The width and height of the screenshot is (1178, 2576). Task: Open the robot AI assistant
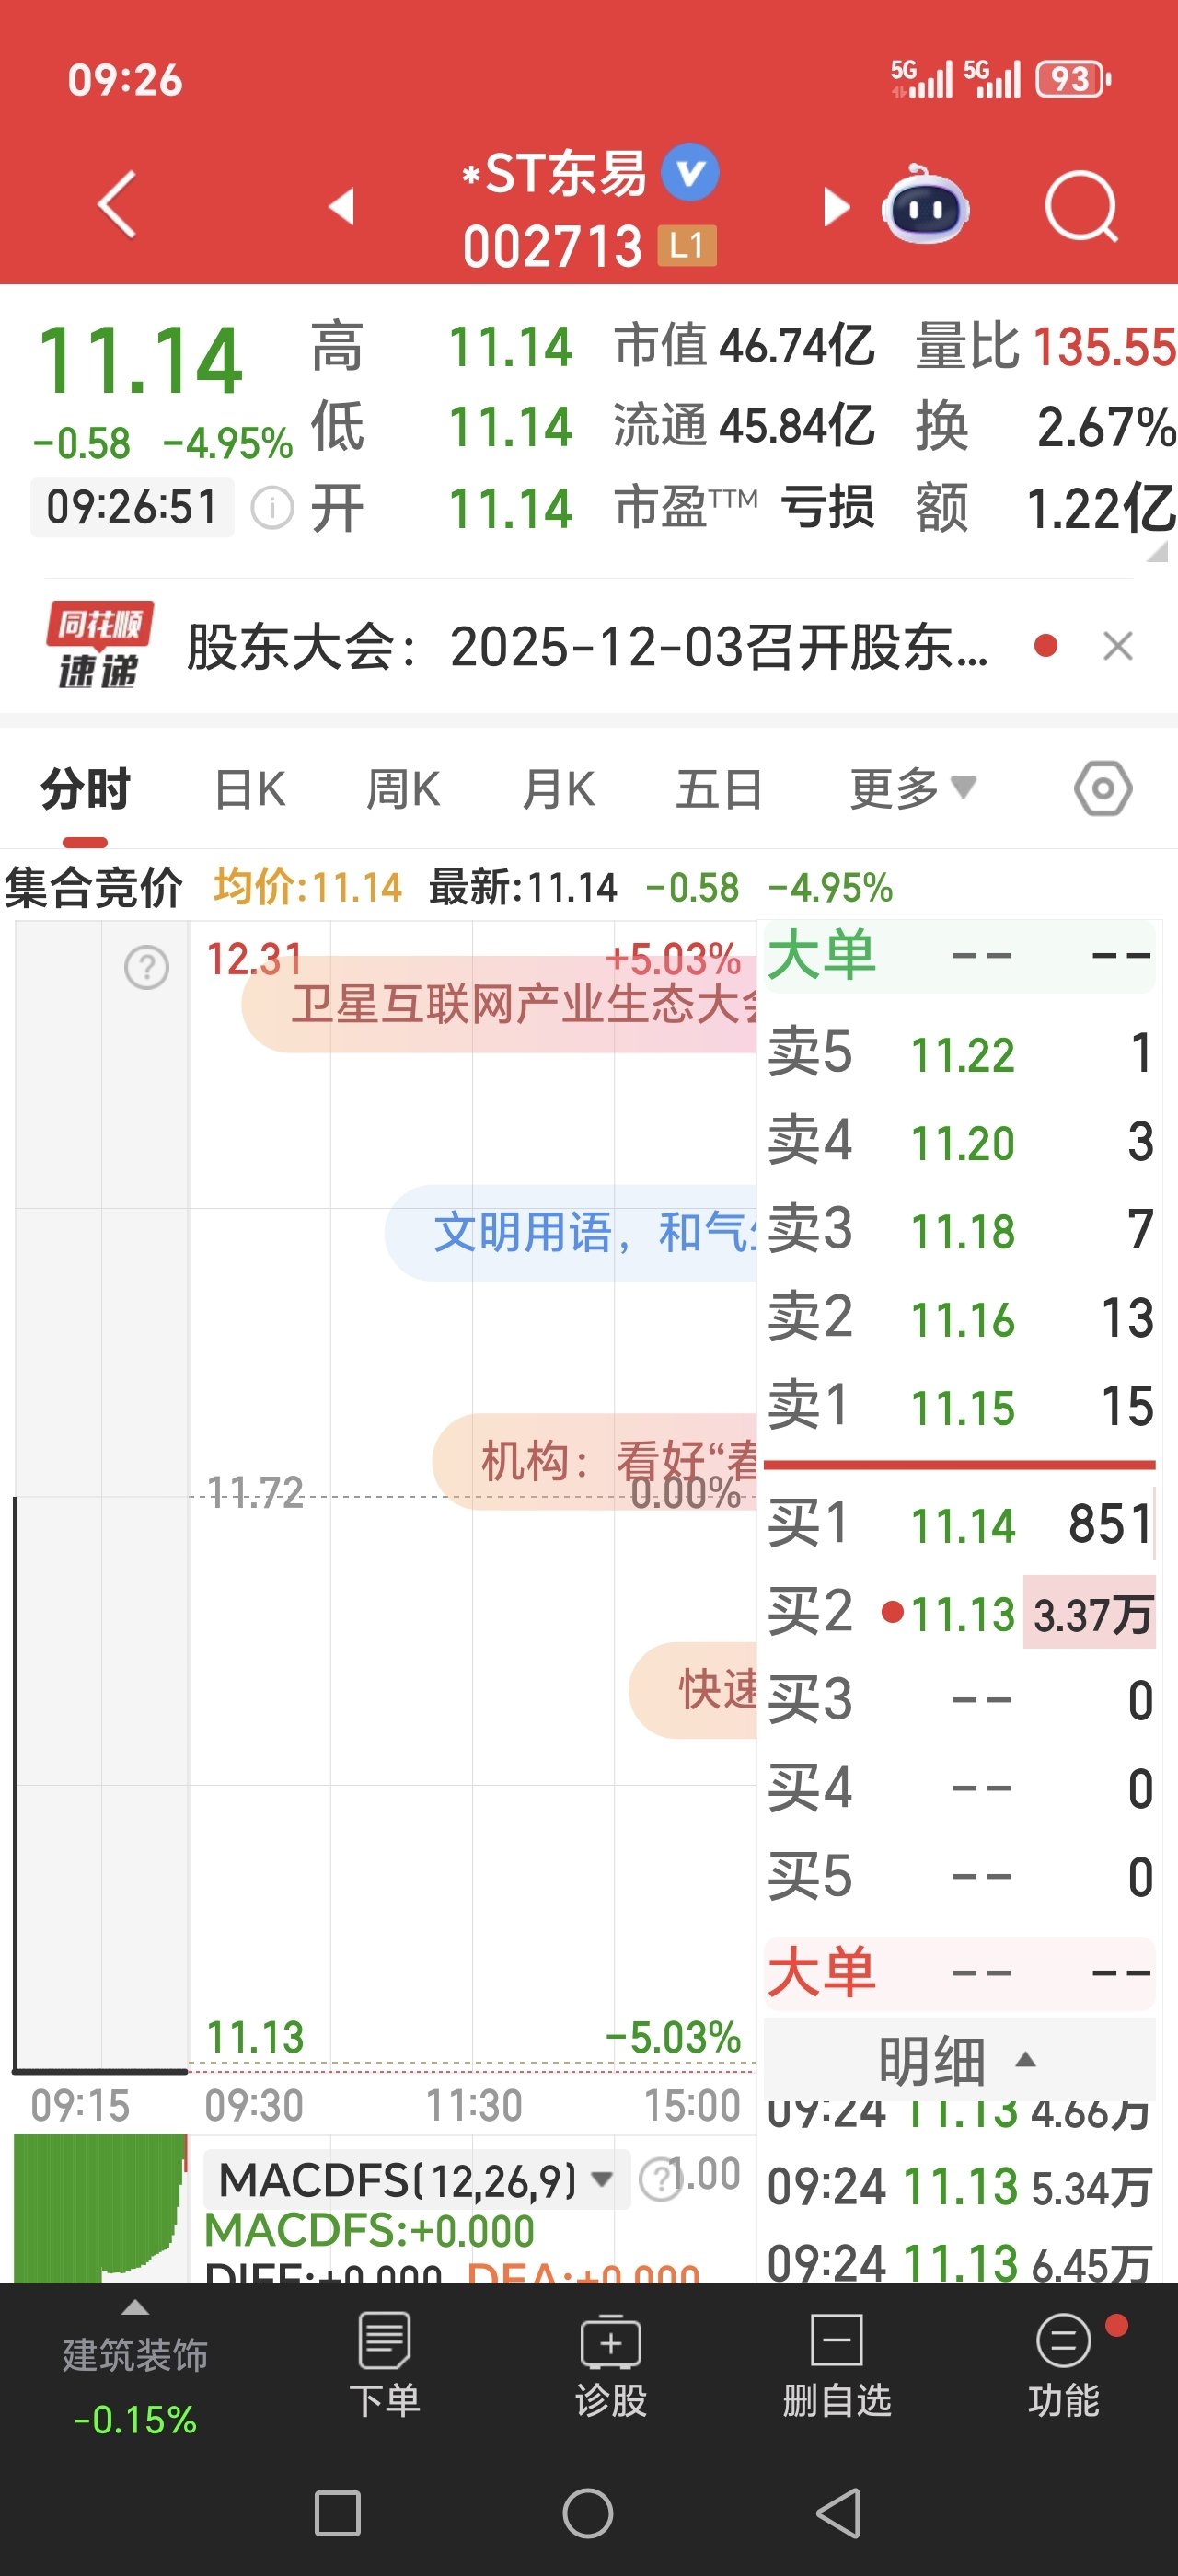coord(925,204)
